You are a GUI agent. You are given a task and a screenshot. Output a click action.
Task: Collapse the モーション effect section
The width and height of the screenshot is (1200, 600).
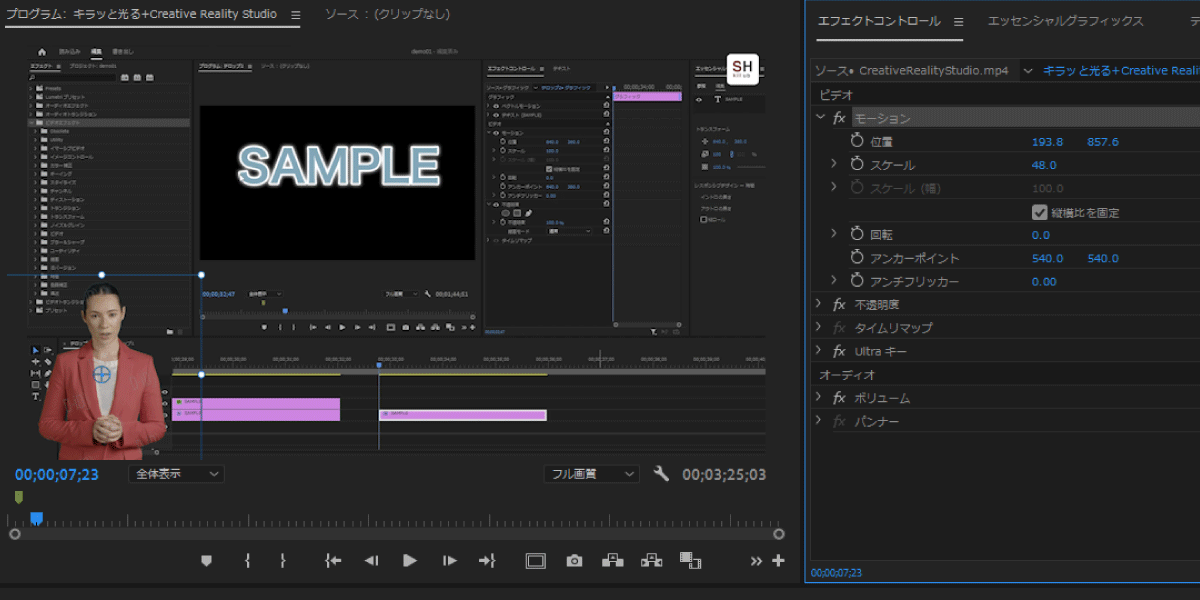click(x=820, y=118)
